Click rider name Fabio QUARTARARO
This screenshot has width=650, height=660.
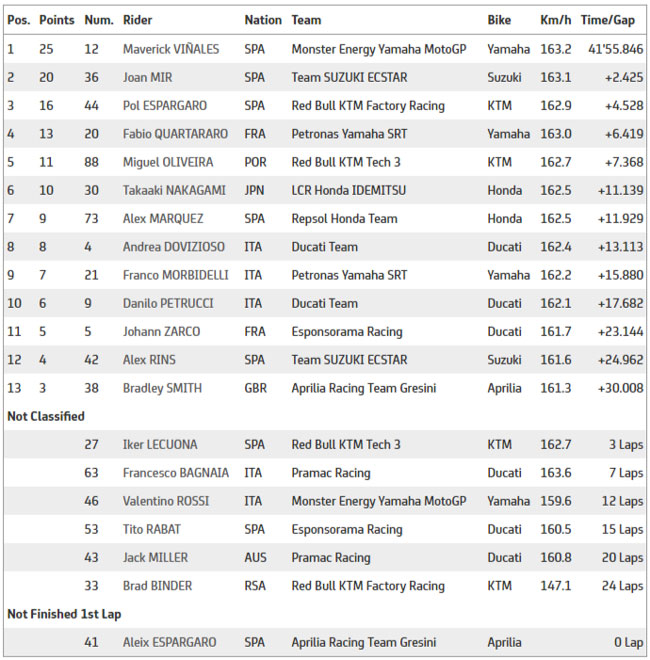click(175, 134)
